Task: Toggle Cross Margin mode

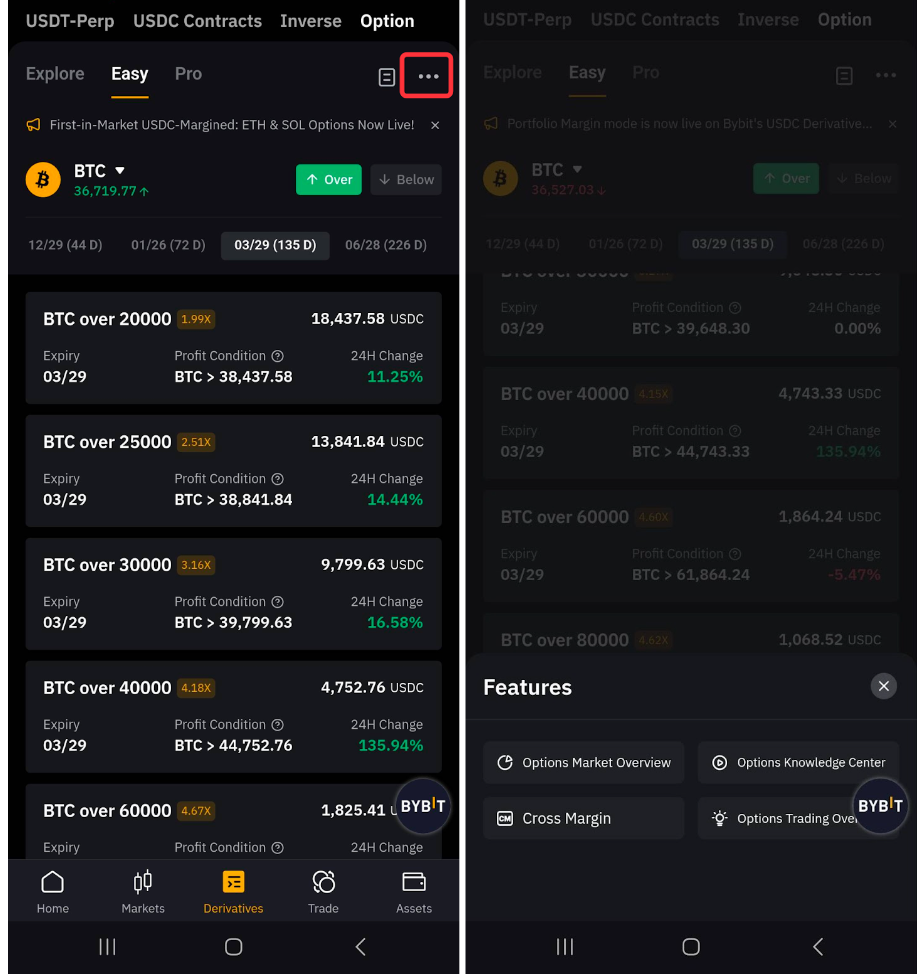Action: point(584,818)
